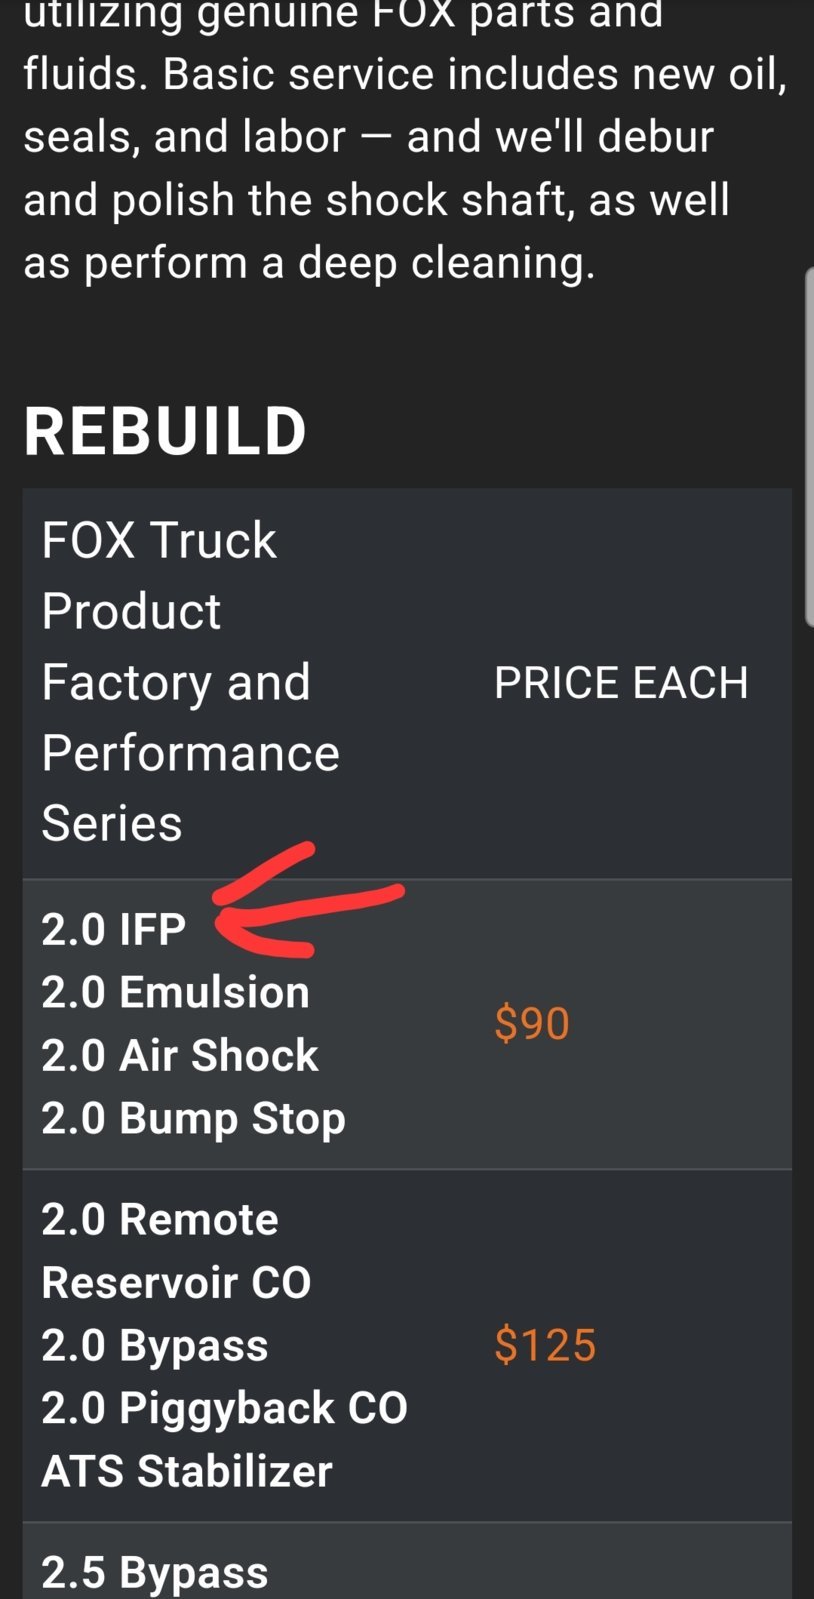Image resolution: width=814 pixels, height=1599 pixels.
Task: Click the 'deep cleaning' text line
Action: [x=310, y=263]
